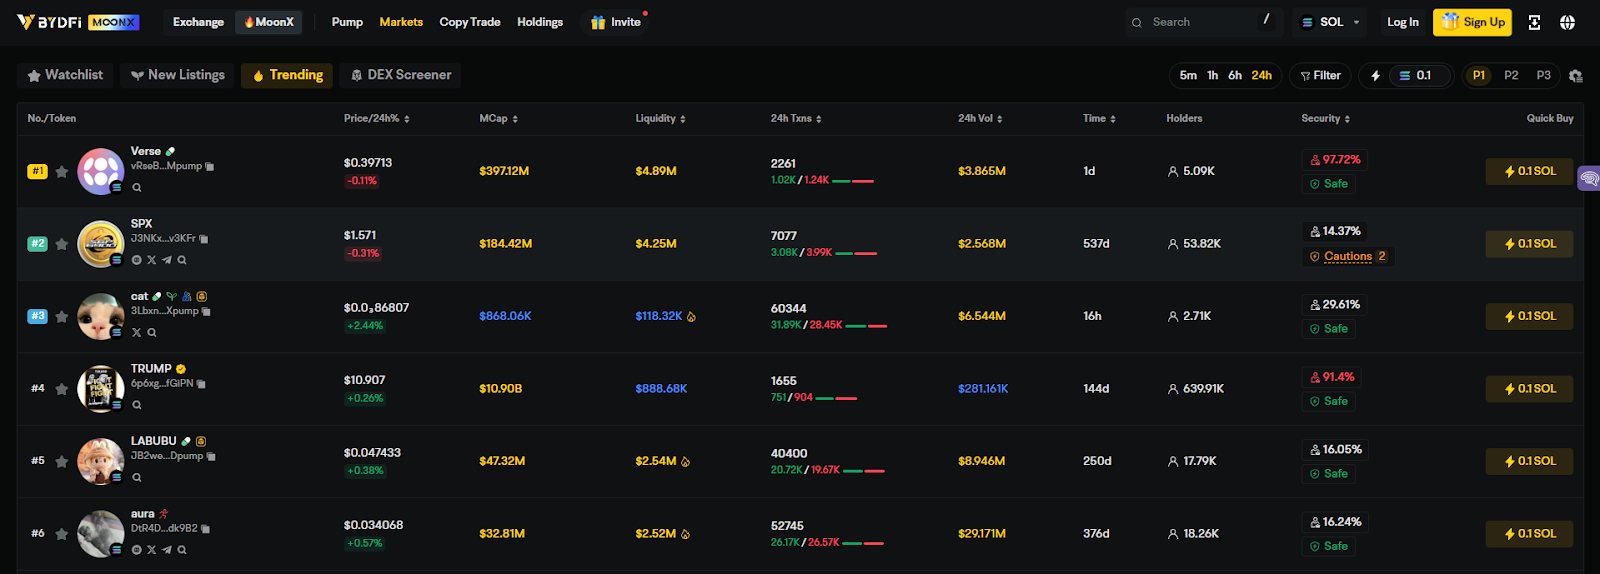This screenshot has height=574, width=1600.
Task: Copy the cat contract address
Action: pos(206,311)
